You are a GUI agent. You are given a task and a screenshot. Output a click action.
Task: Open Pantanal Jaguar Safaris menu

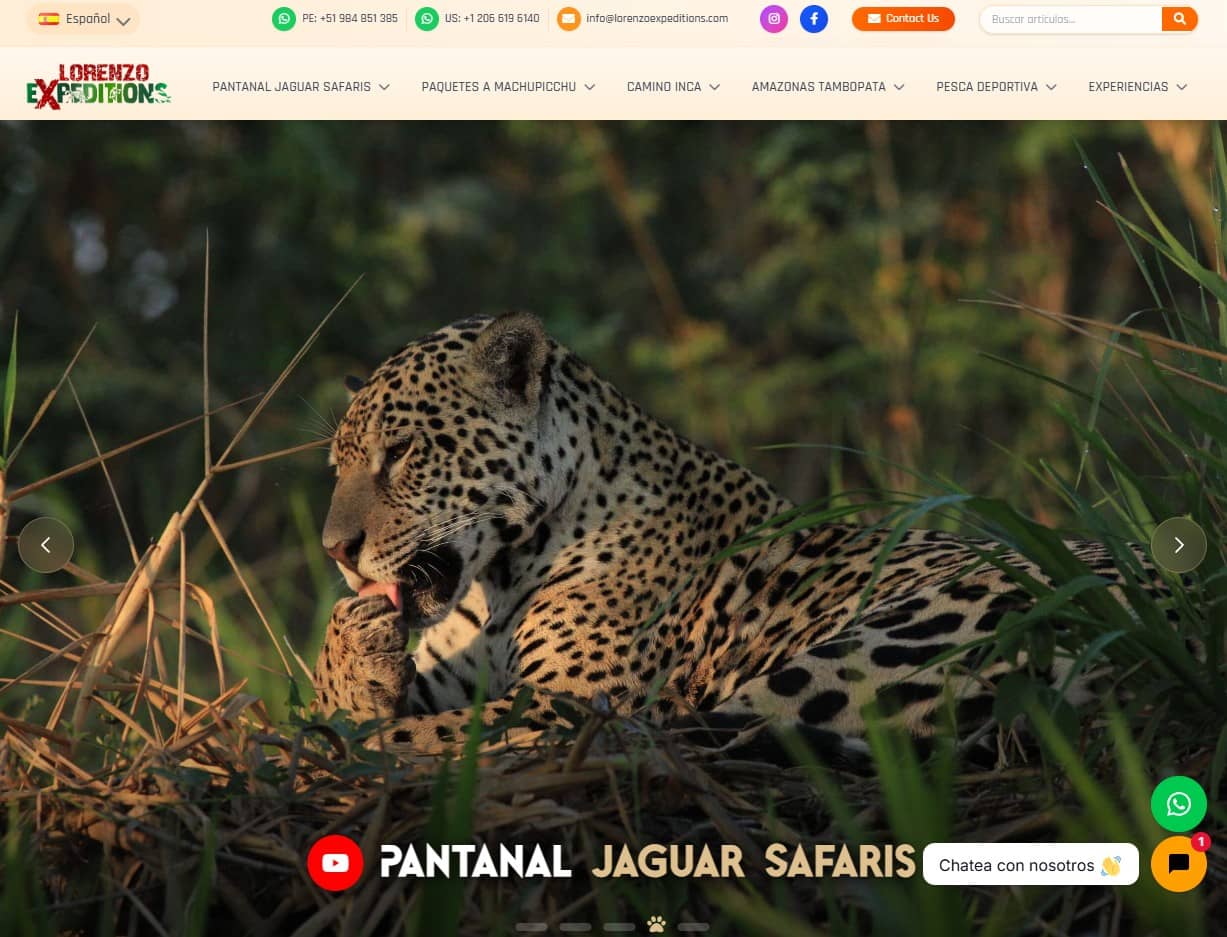[291, 87]
